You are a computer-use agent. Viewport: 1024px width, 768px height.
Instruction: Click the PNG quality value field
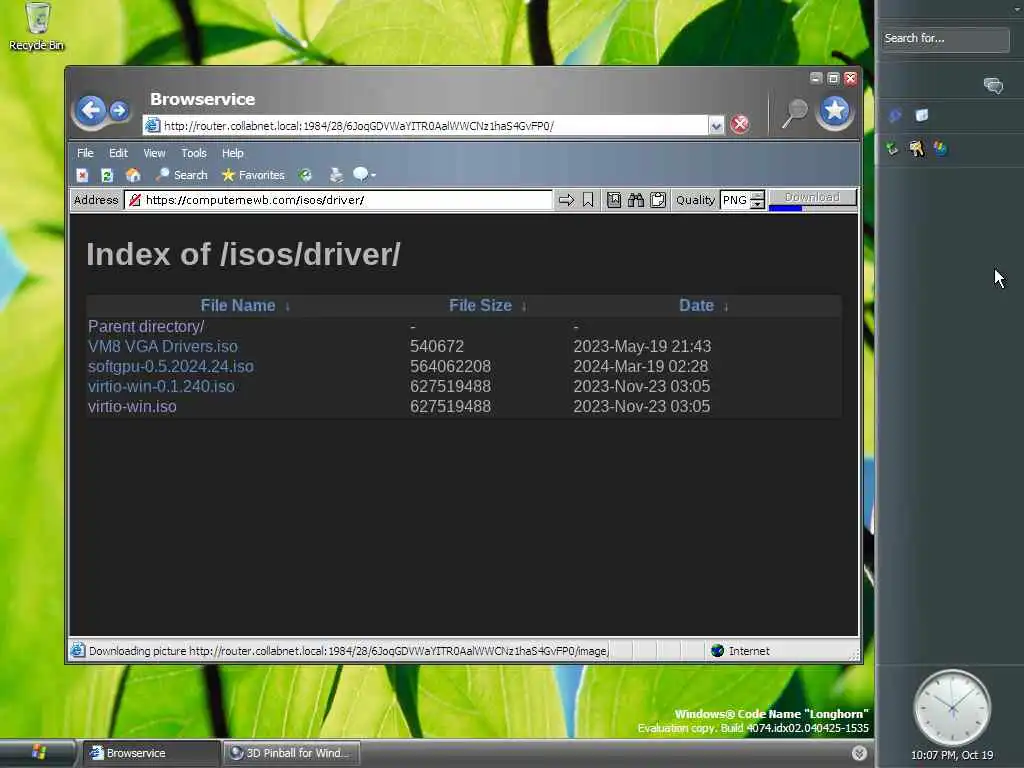(735, 200)
